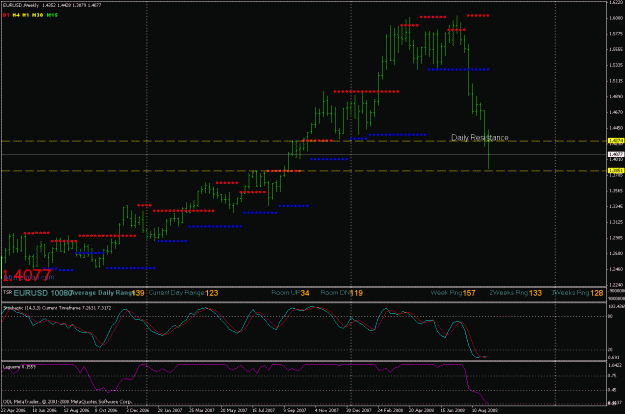
Task: Click the 2Weeks Rng 133 value
Action: click(x=535, y=293)
